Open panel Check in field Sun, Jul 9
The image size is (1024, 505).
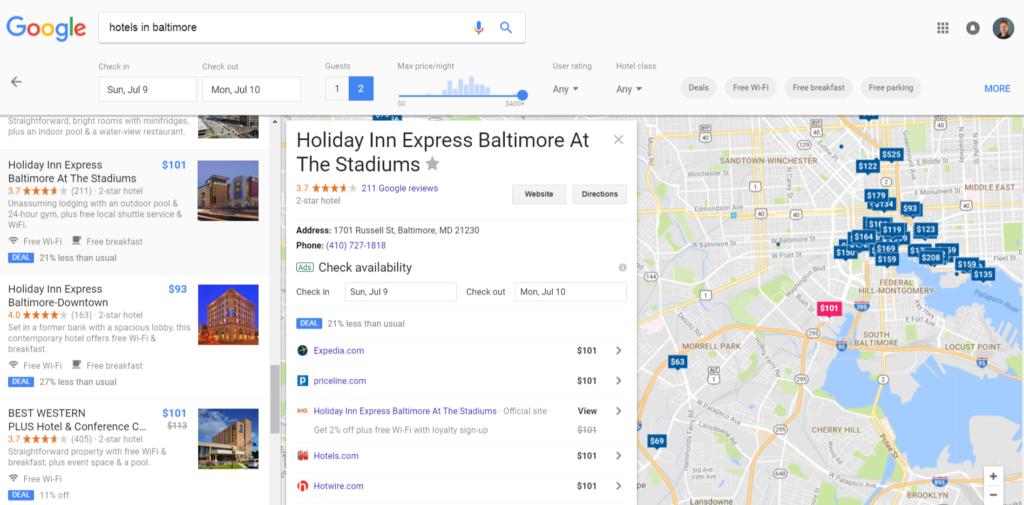tap(400, 292)
